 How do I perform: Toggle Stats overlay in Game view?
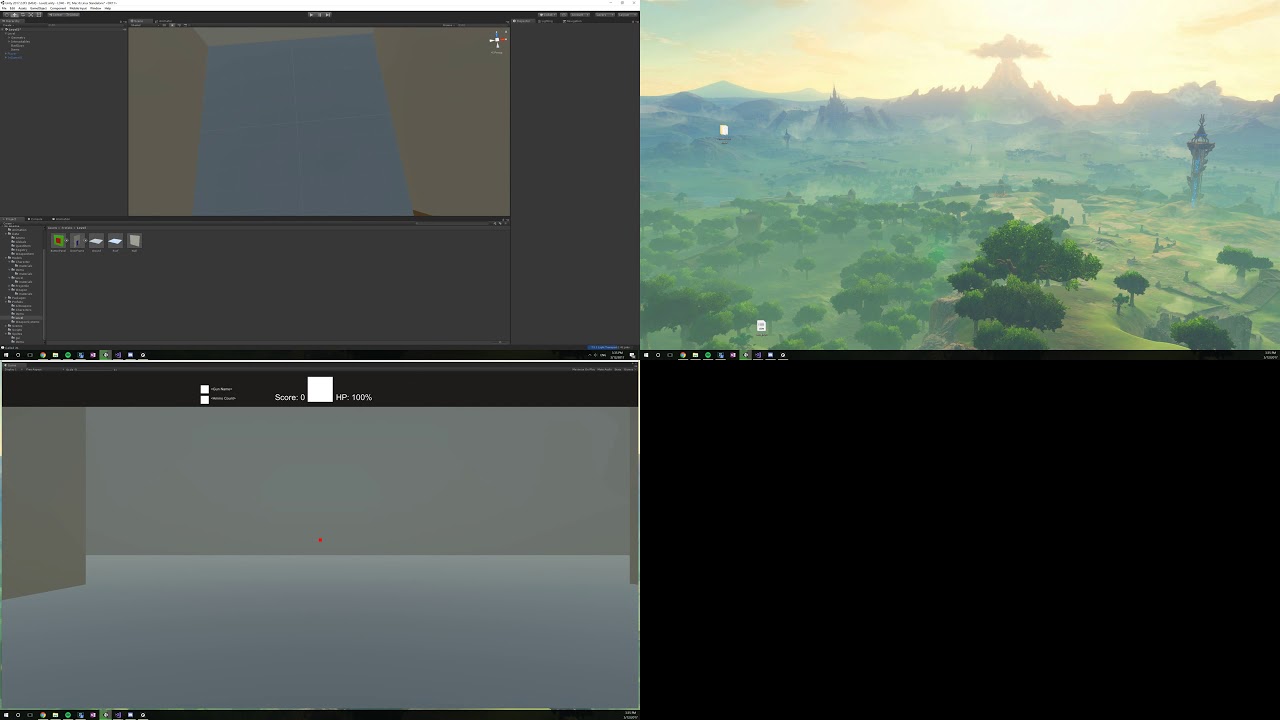[x=618, y=370]
